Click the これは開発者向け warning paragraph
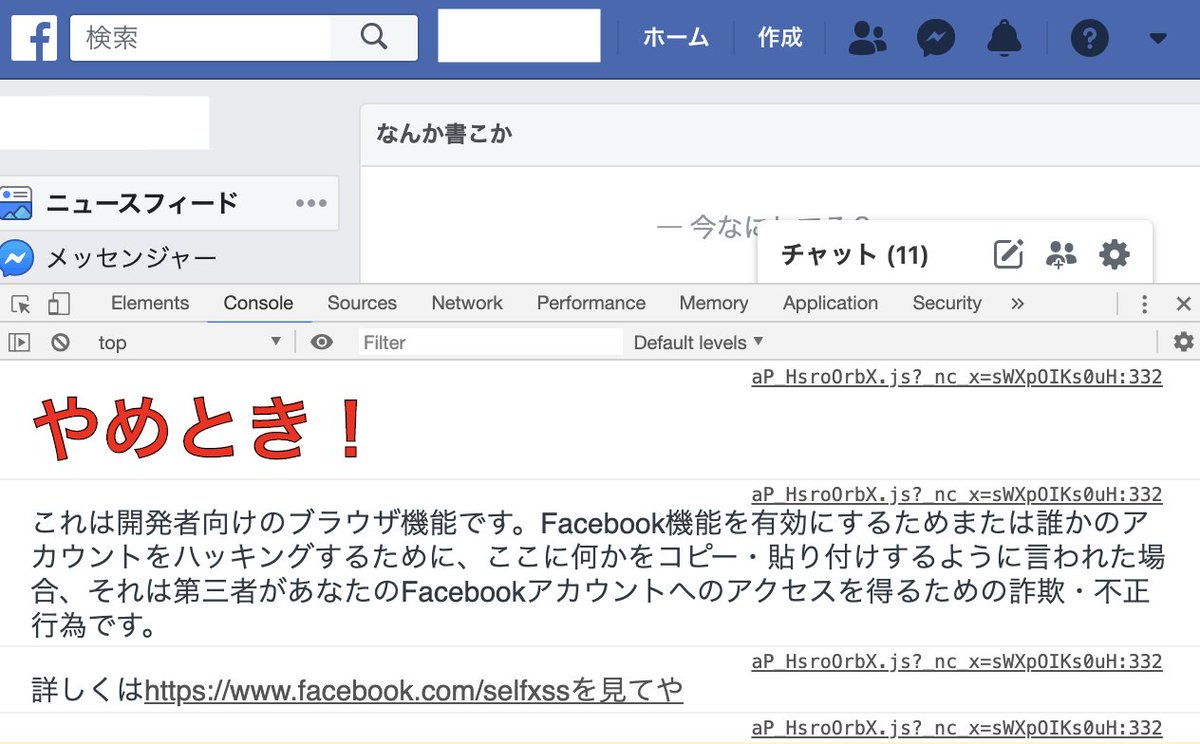The width and height of the screenshot is (1200, 744). [598, 574]
